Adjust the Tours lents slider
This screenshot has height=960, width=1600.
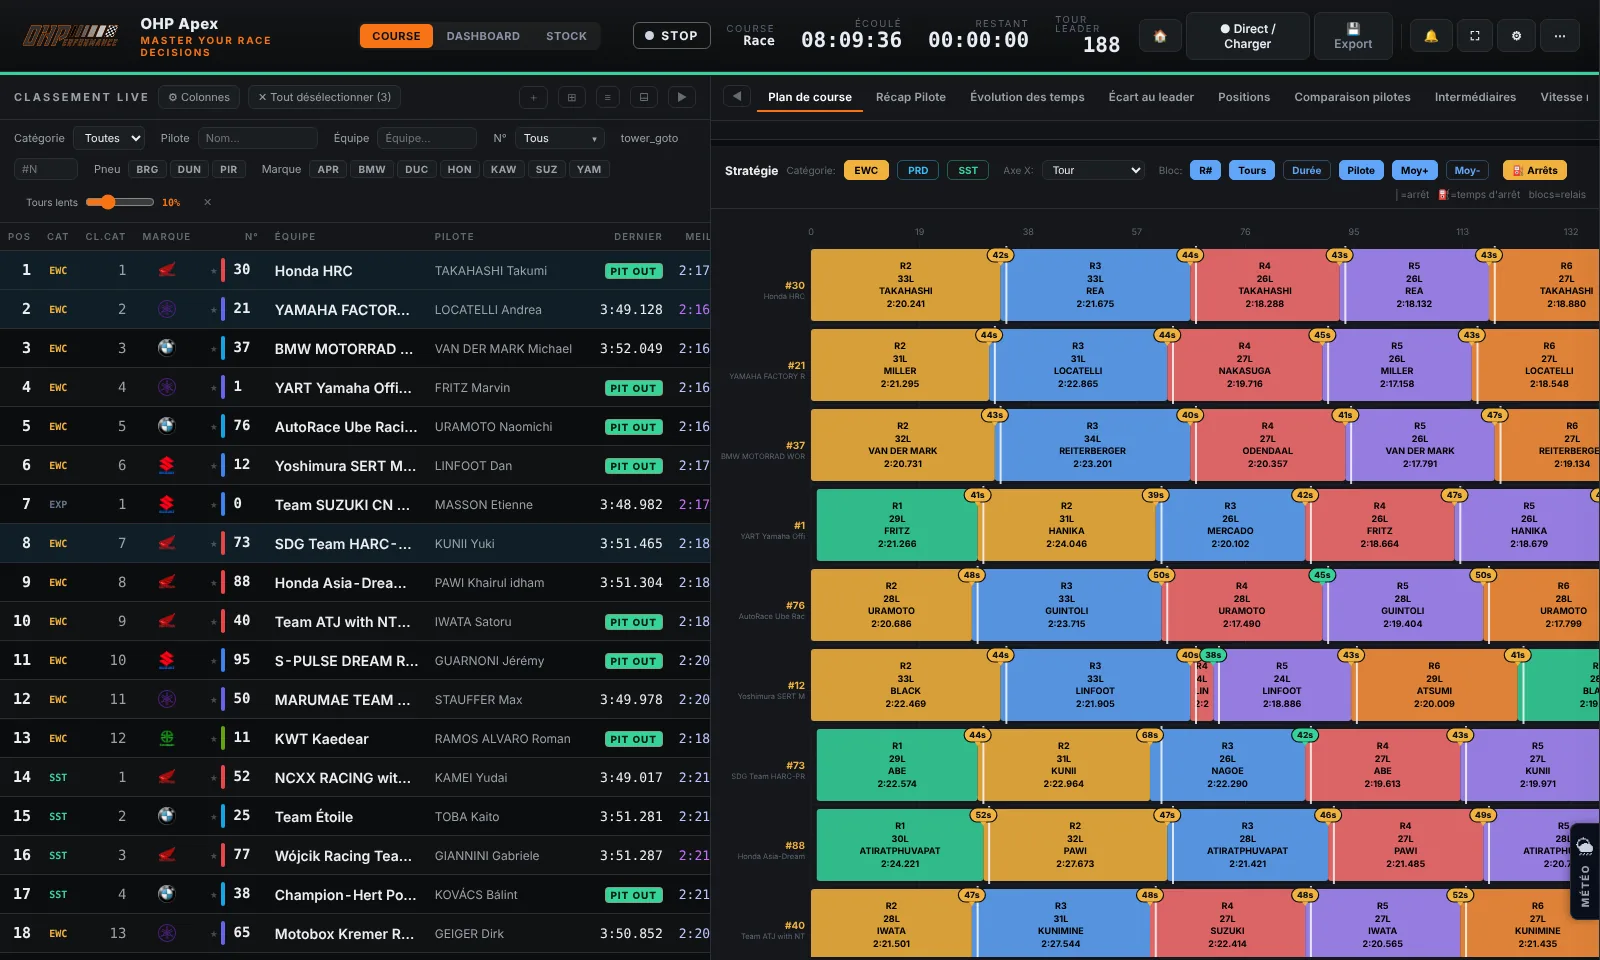(x=119, y=202)
